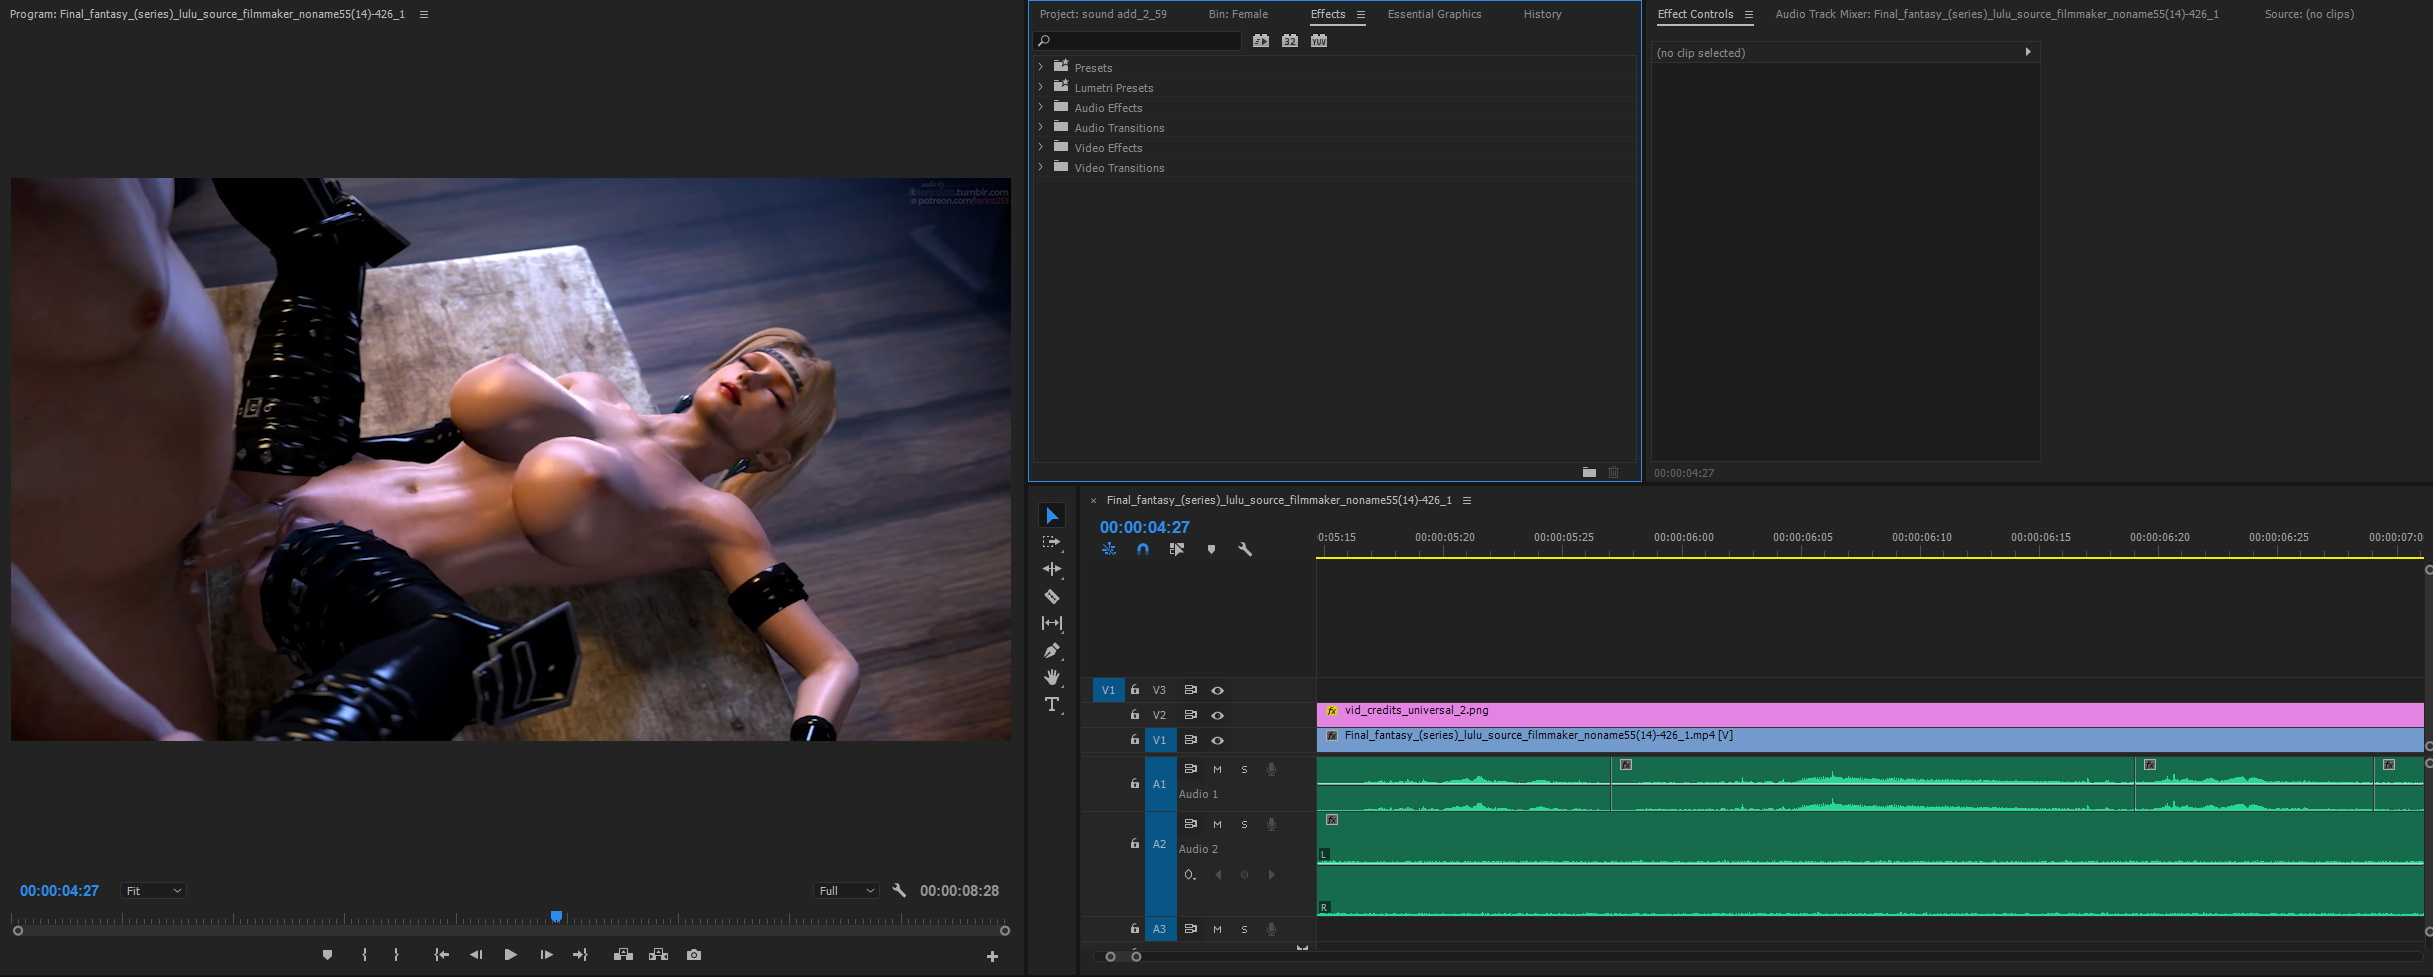2433x977 pixels.
Task: Solo audio track A1
Action: click(x=1244, y=769)
